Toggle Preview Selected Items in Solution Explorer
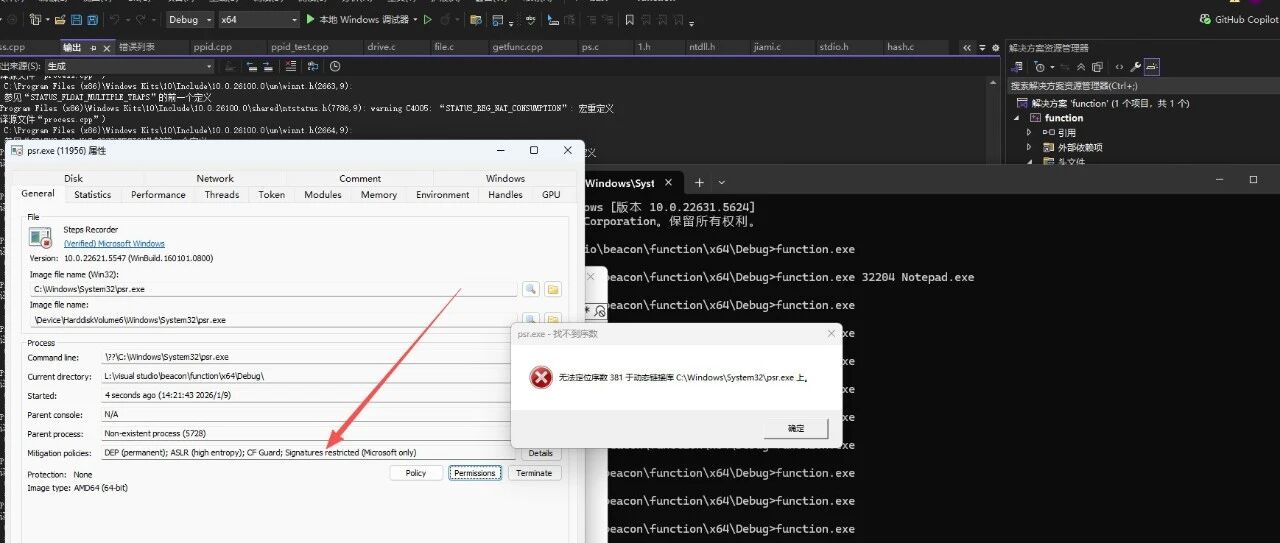The image size is (1280, 543). (x=1151, y=67)
